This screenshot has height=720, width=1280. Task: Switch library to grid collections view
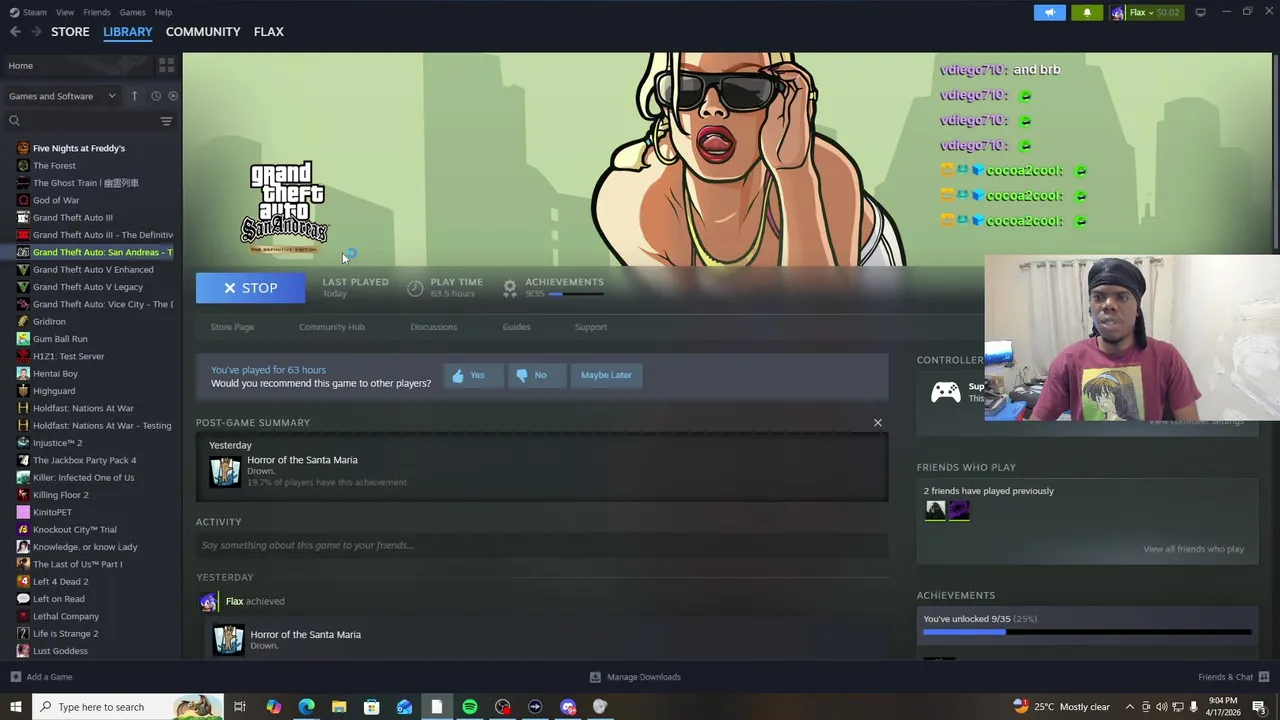(166, 65)
